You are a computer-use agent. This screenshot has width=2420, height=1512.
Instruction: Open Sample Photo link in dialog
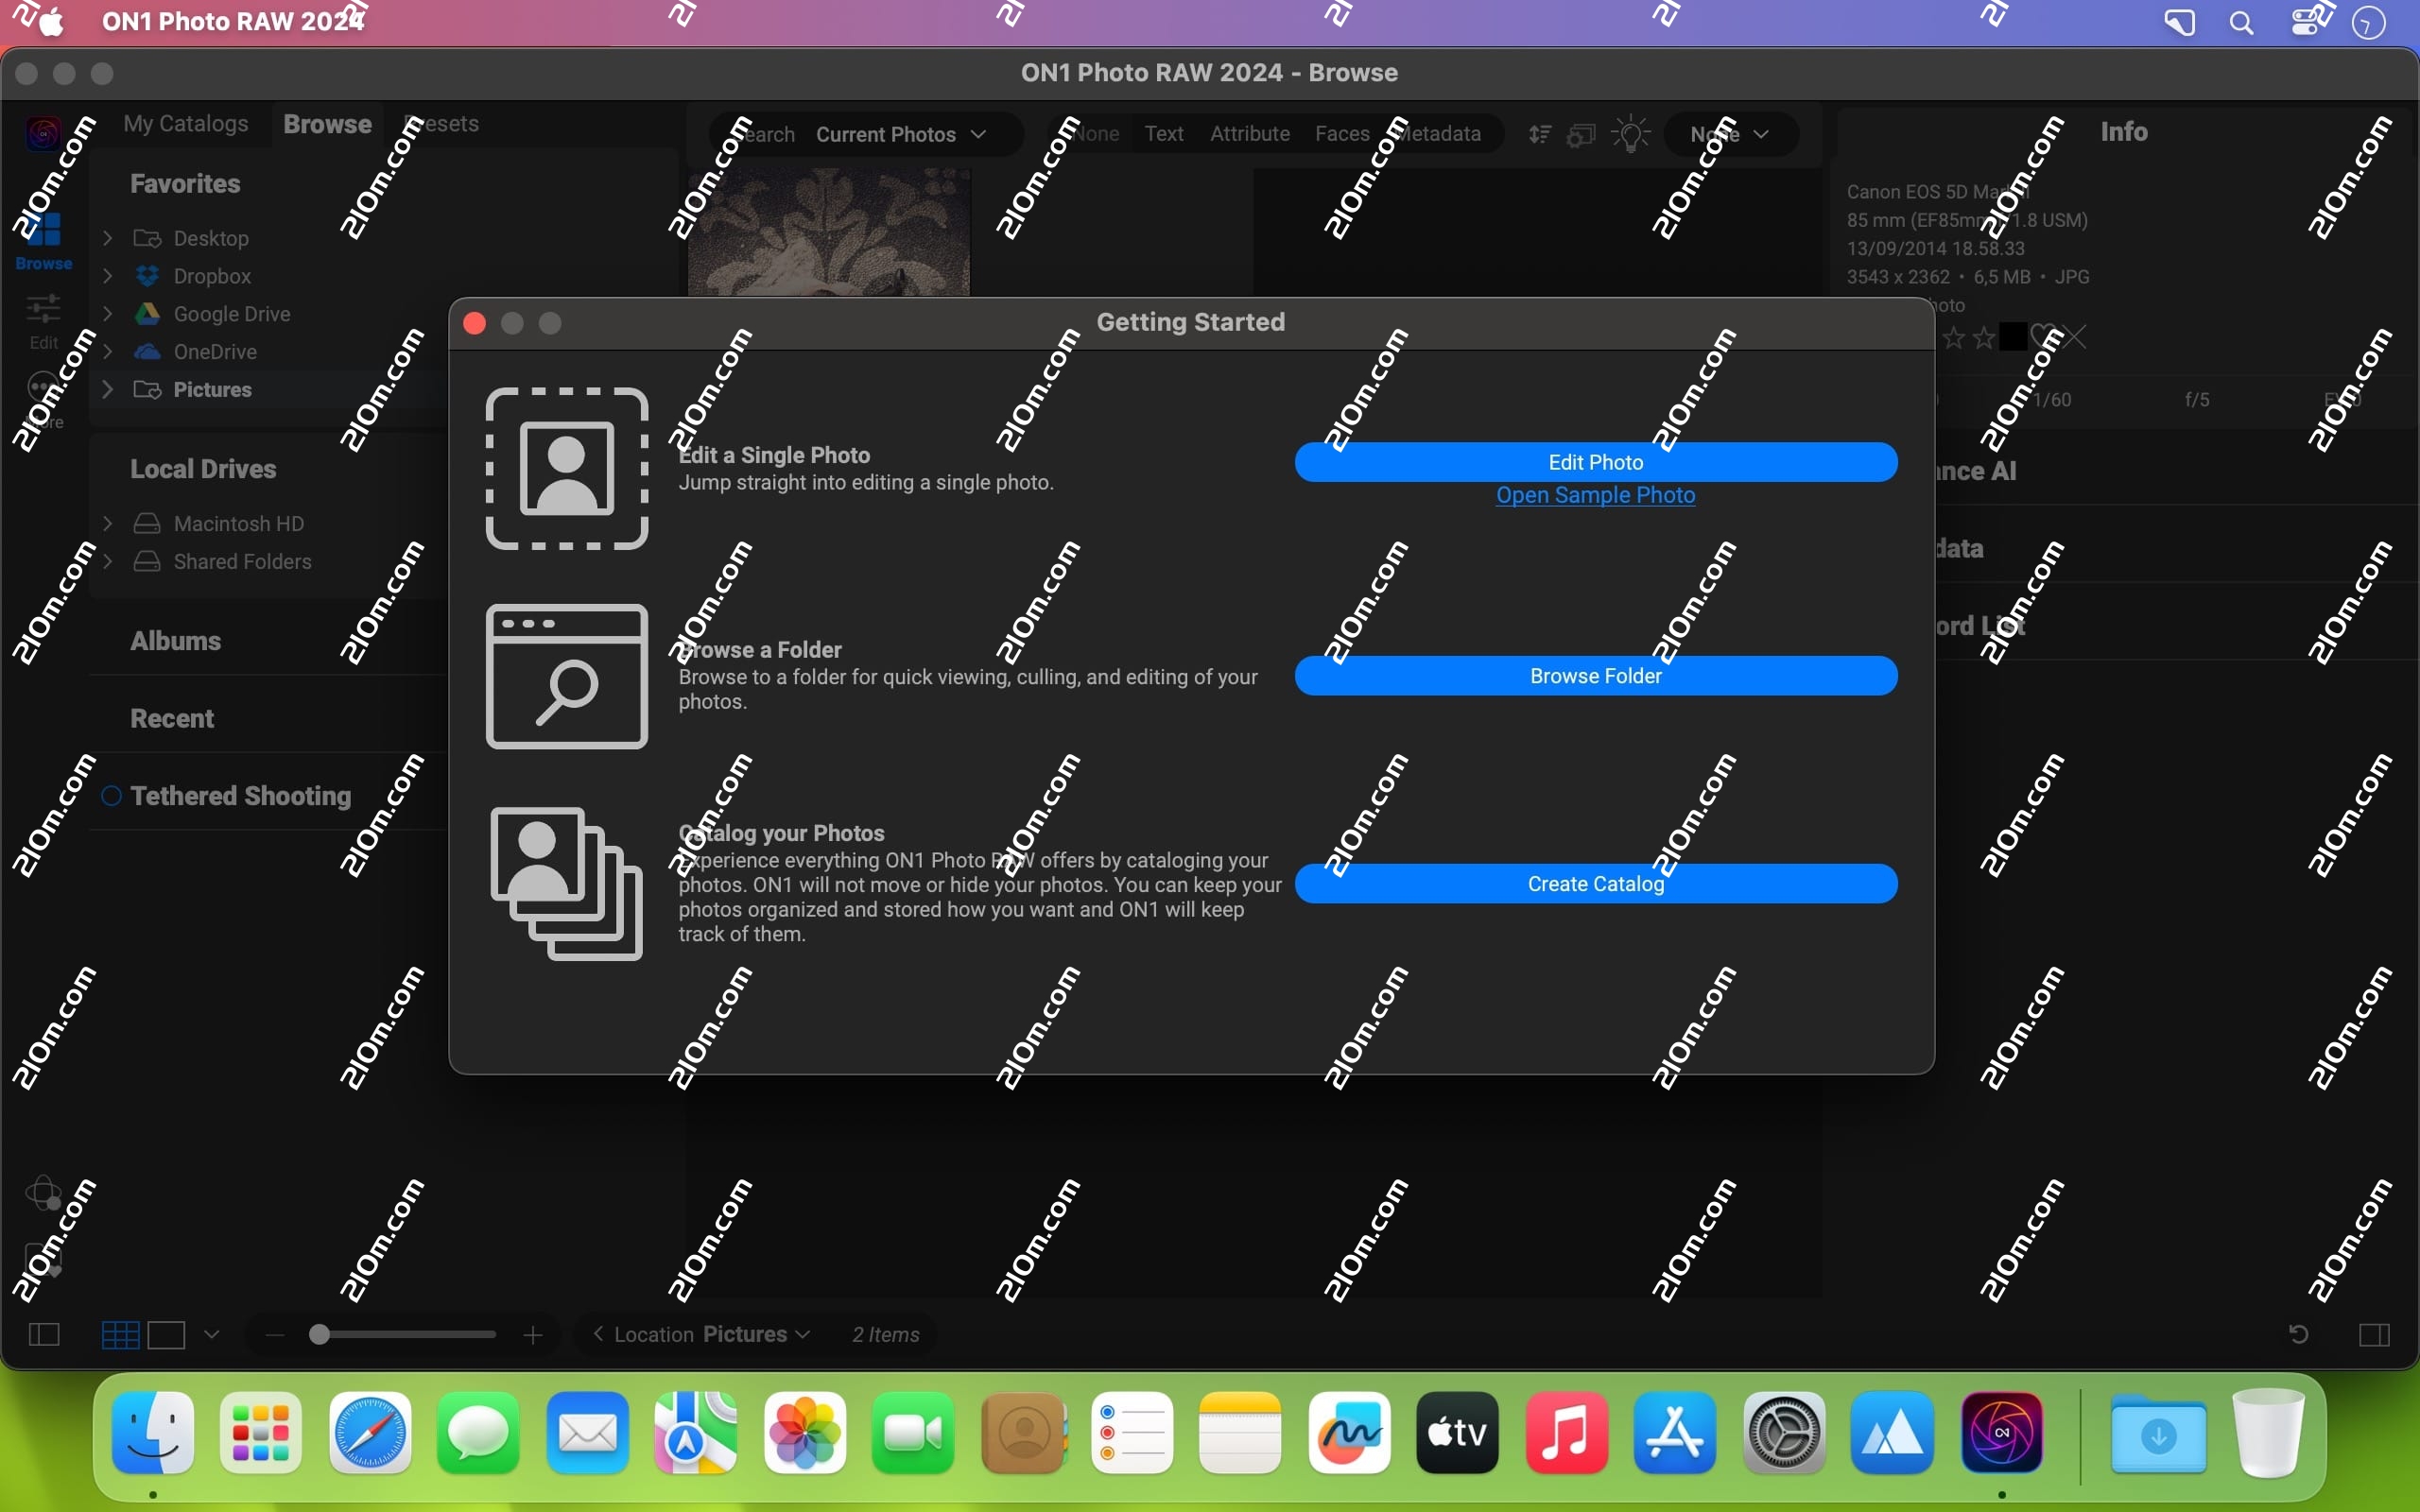[1595, 495]
